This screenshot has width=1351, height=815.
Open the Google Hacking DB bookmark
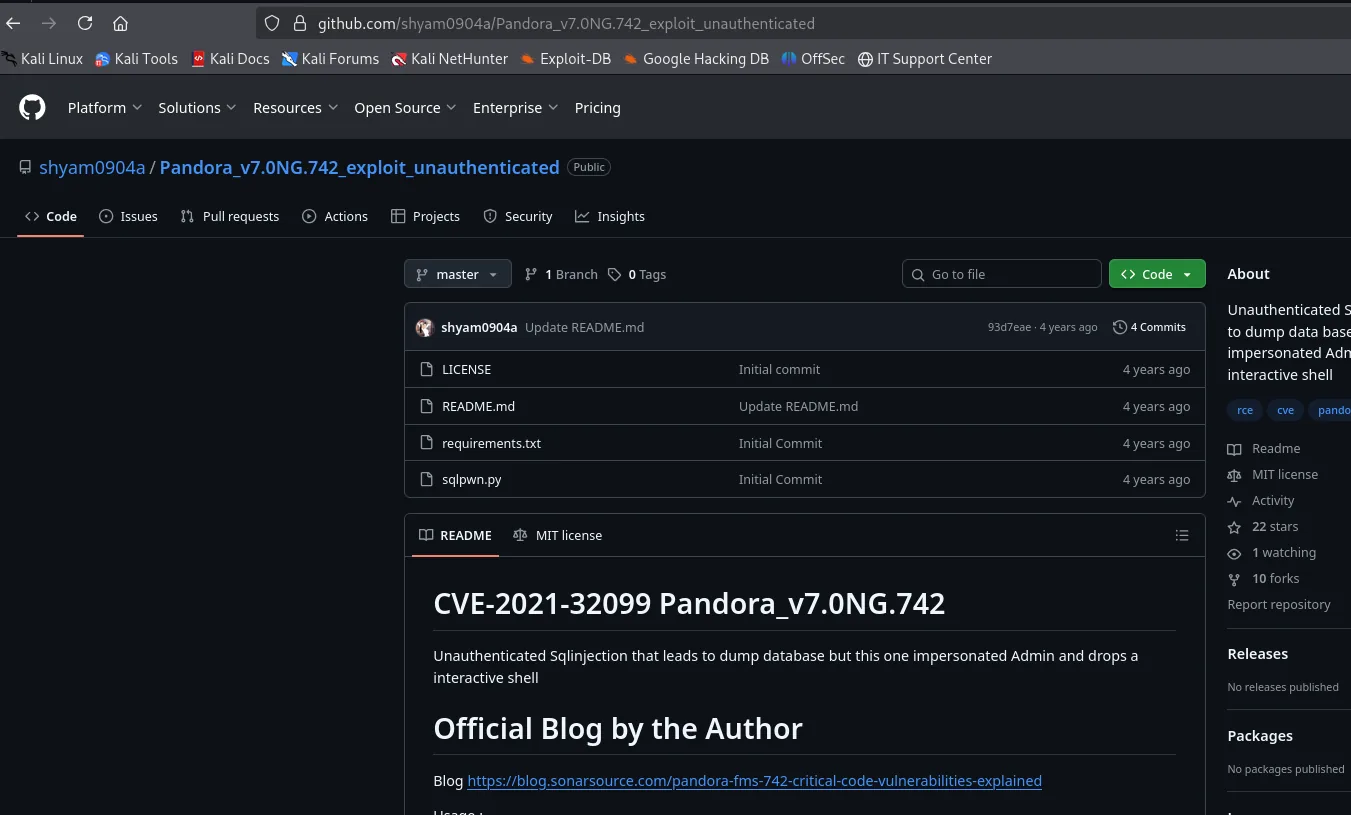tap(696, 59)
